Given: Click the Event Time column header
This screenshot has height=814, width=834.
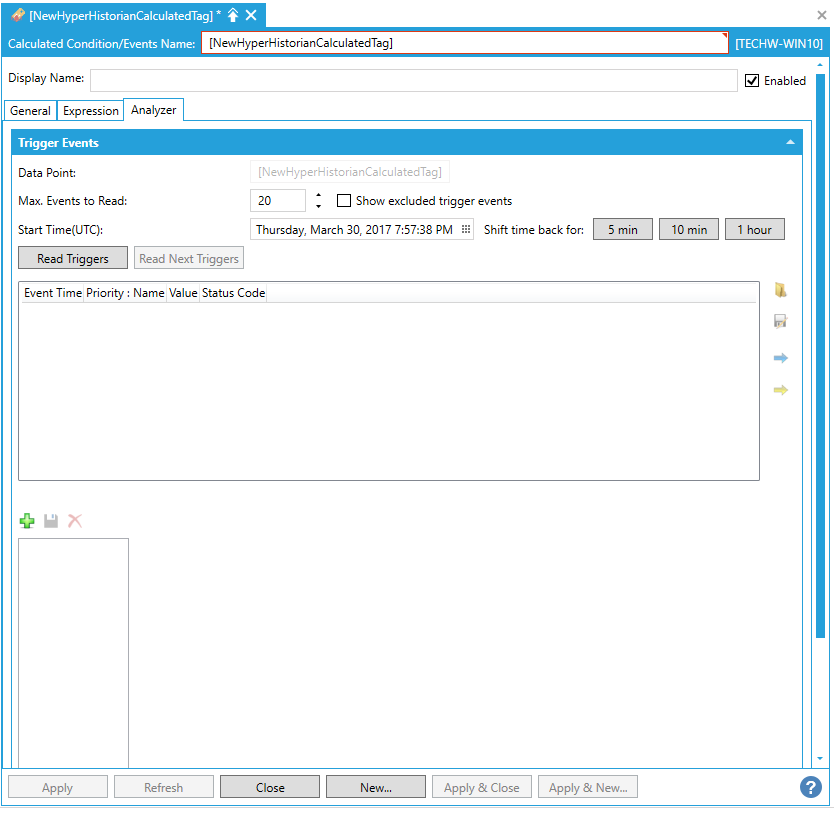Looking at the screenshot, I should (53, 293).
